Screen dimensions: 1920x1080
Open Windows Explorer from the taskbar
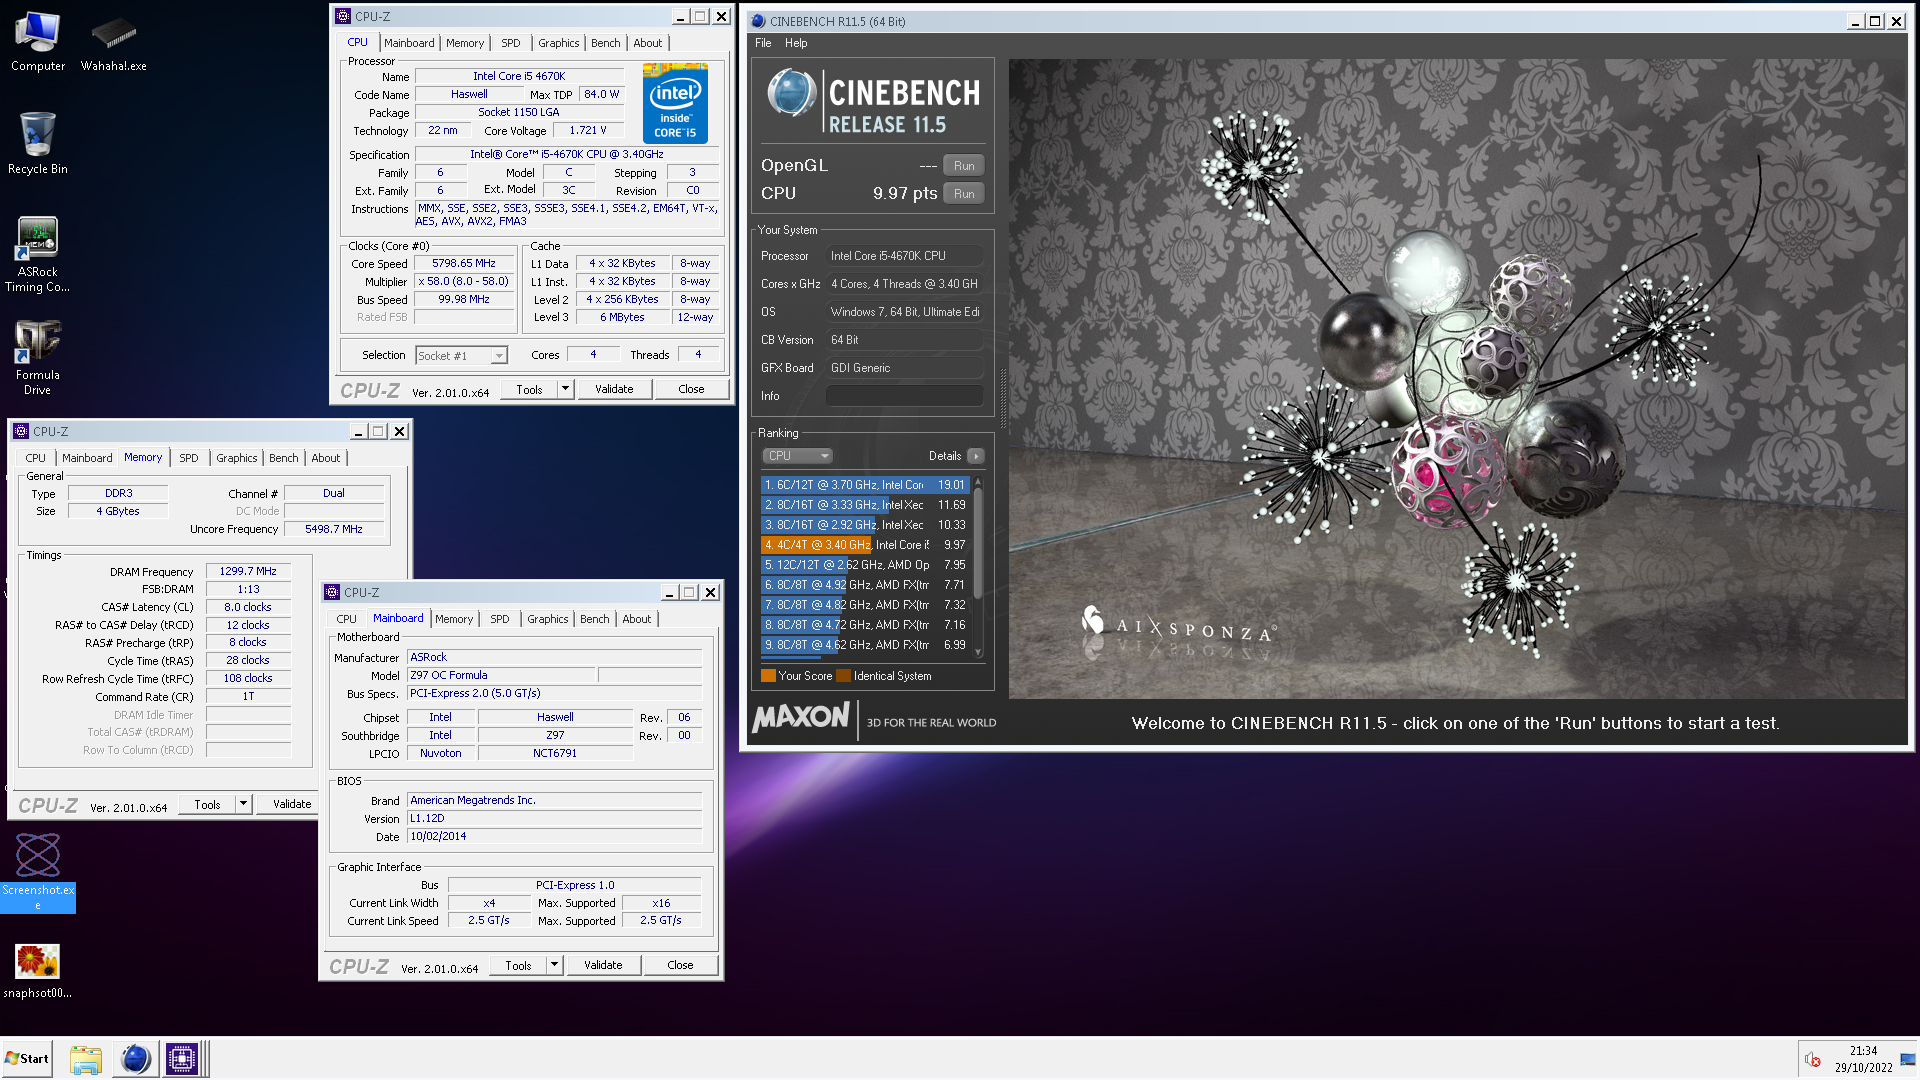click(86, 1059)
